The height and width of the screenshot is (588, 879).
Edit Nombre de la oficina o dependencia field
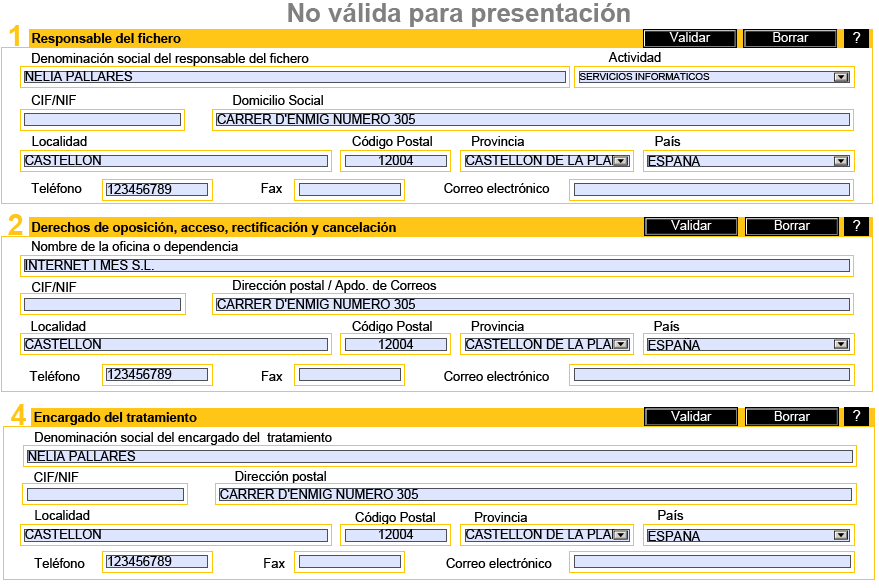[437, 265]
